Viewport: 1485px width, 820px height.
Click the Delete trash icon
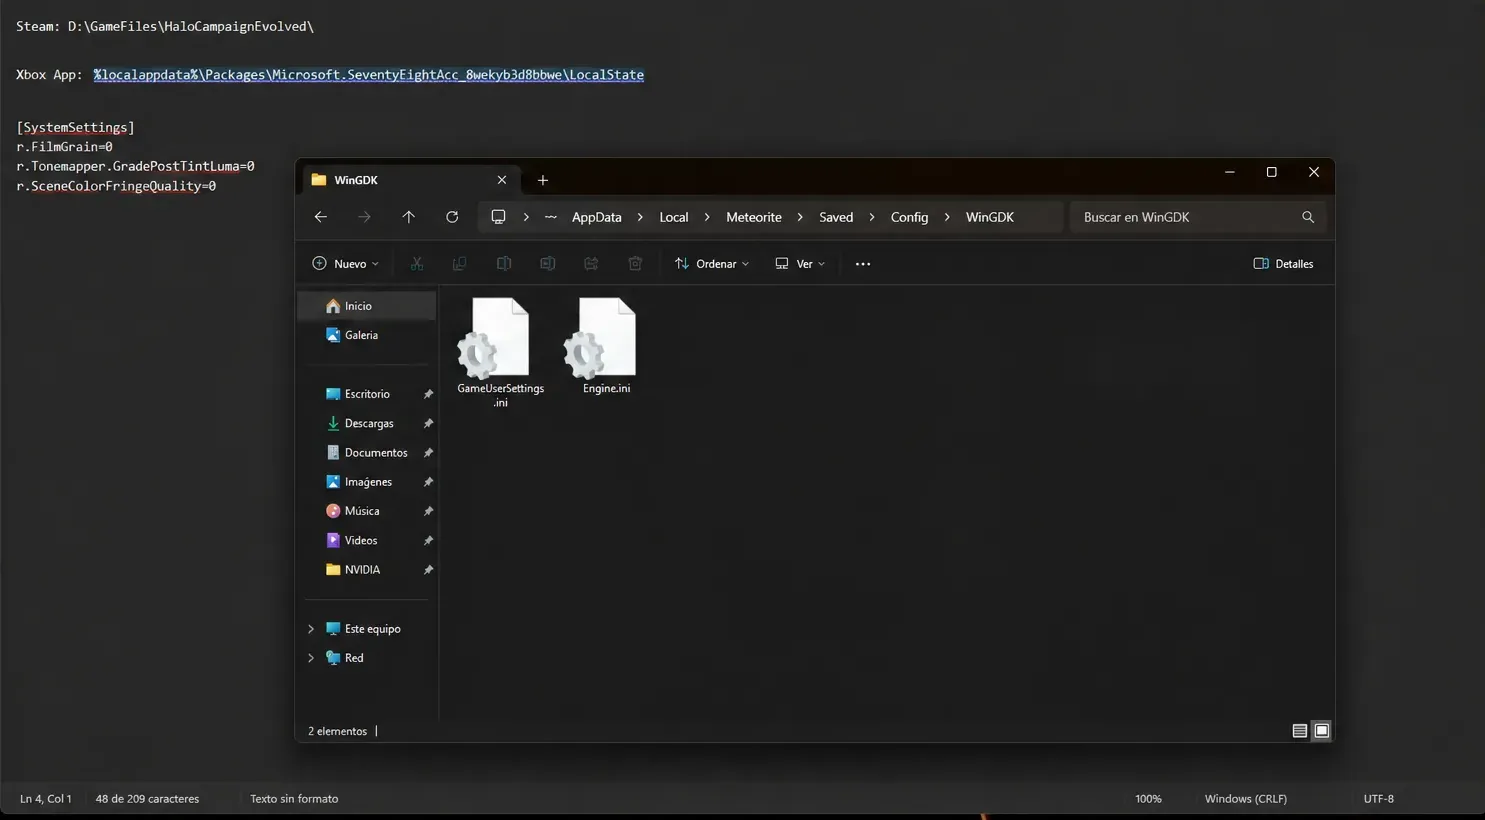click(x=635, y=264)
